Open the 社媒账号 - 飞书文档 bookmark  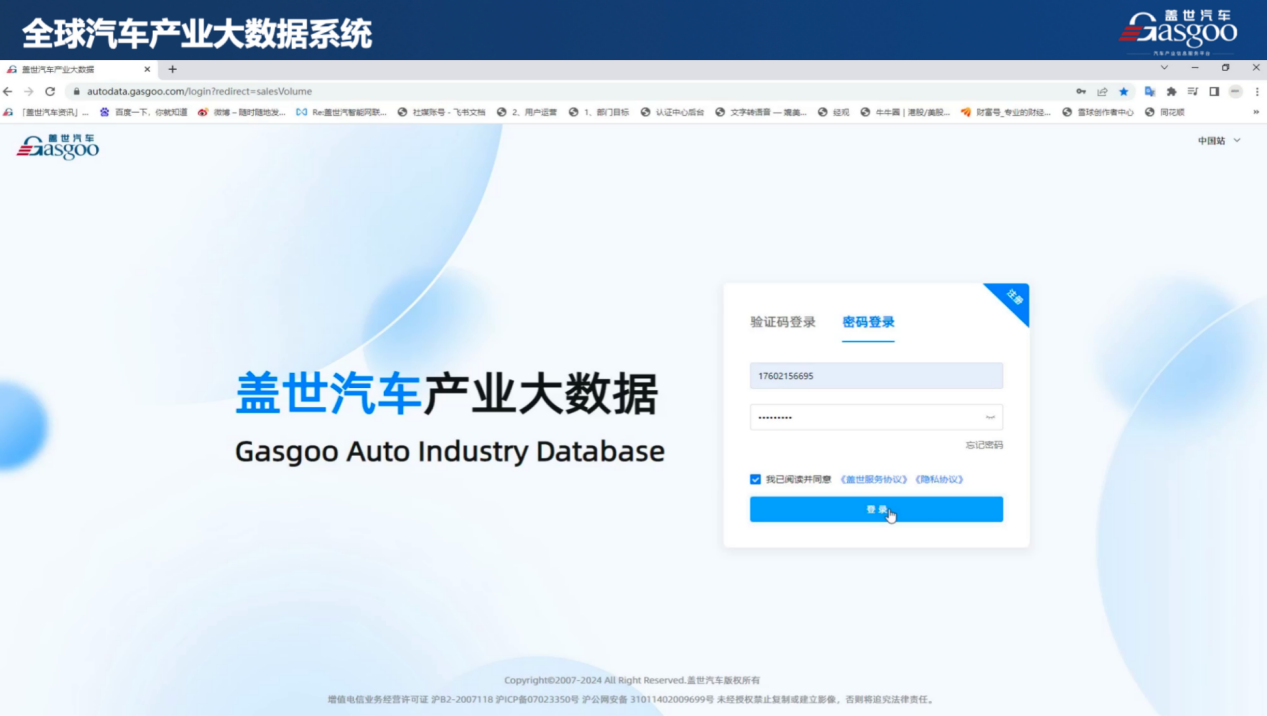[x=441, y=112]
